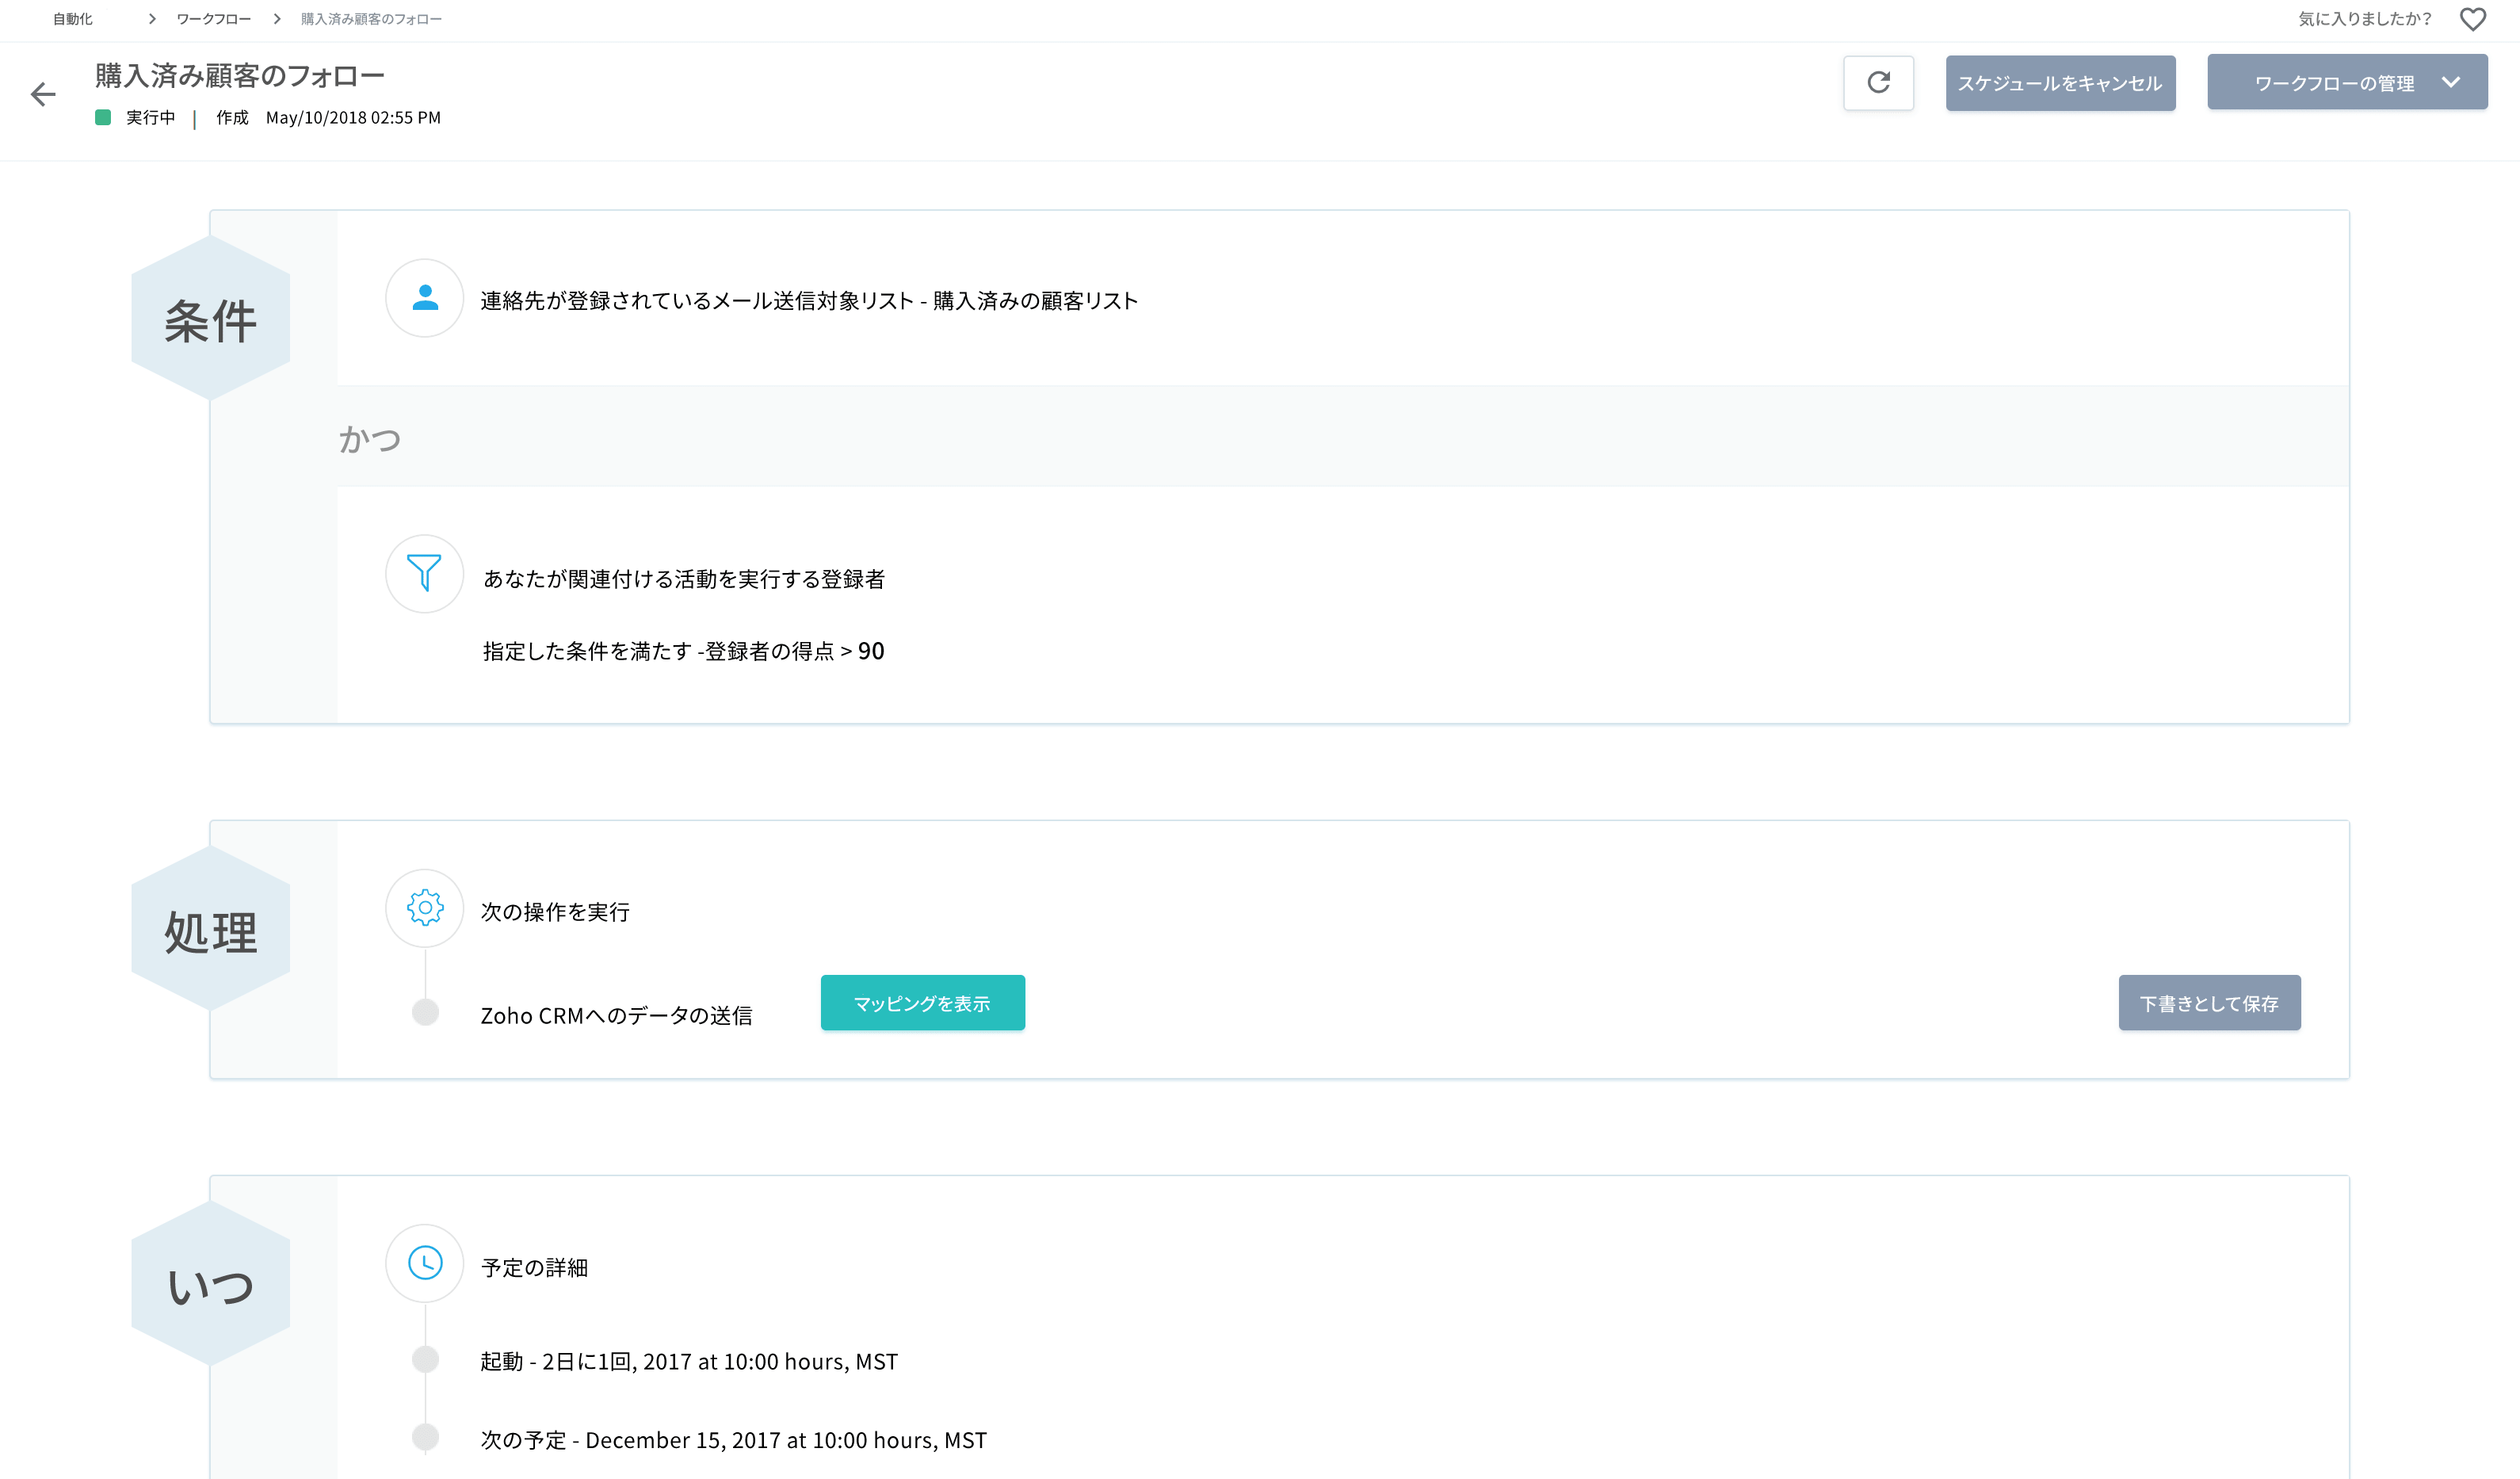2520x1479 pixels.
Task: Click スケジュールをキャンセル button
Action: click(x=2060, y=83)
